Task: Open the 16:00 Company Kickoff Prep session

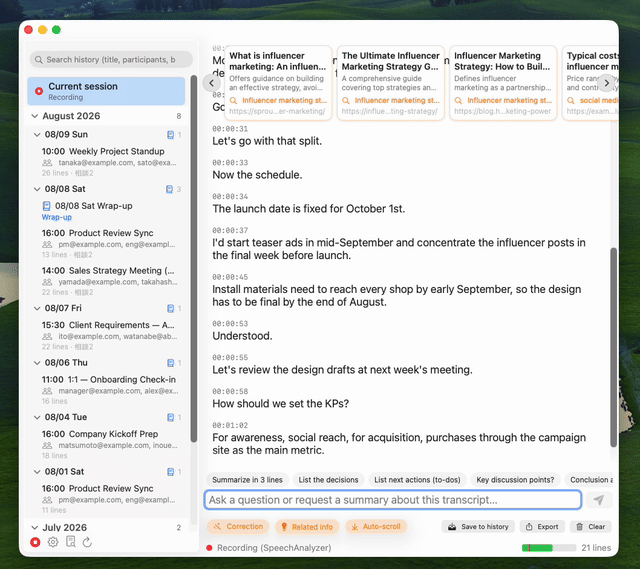Action: click(109, 444)
